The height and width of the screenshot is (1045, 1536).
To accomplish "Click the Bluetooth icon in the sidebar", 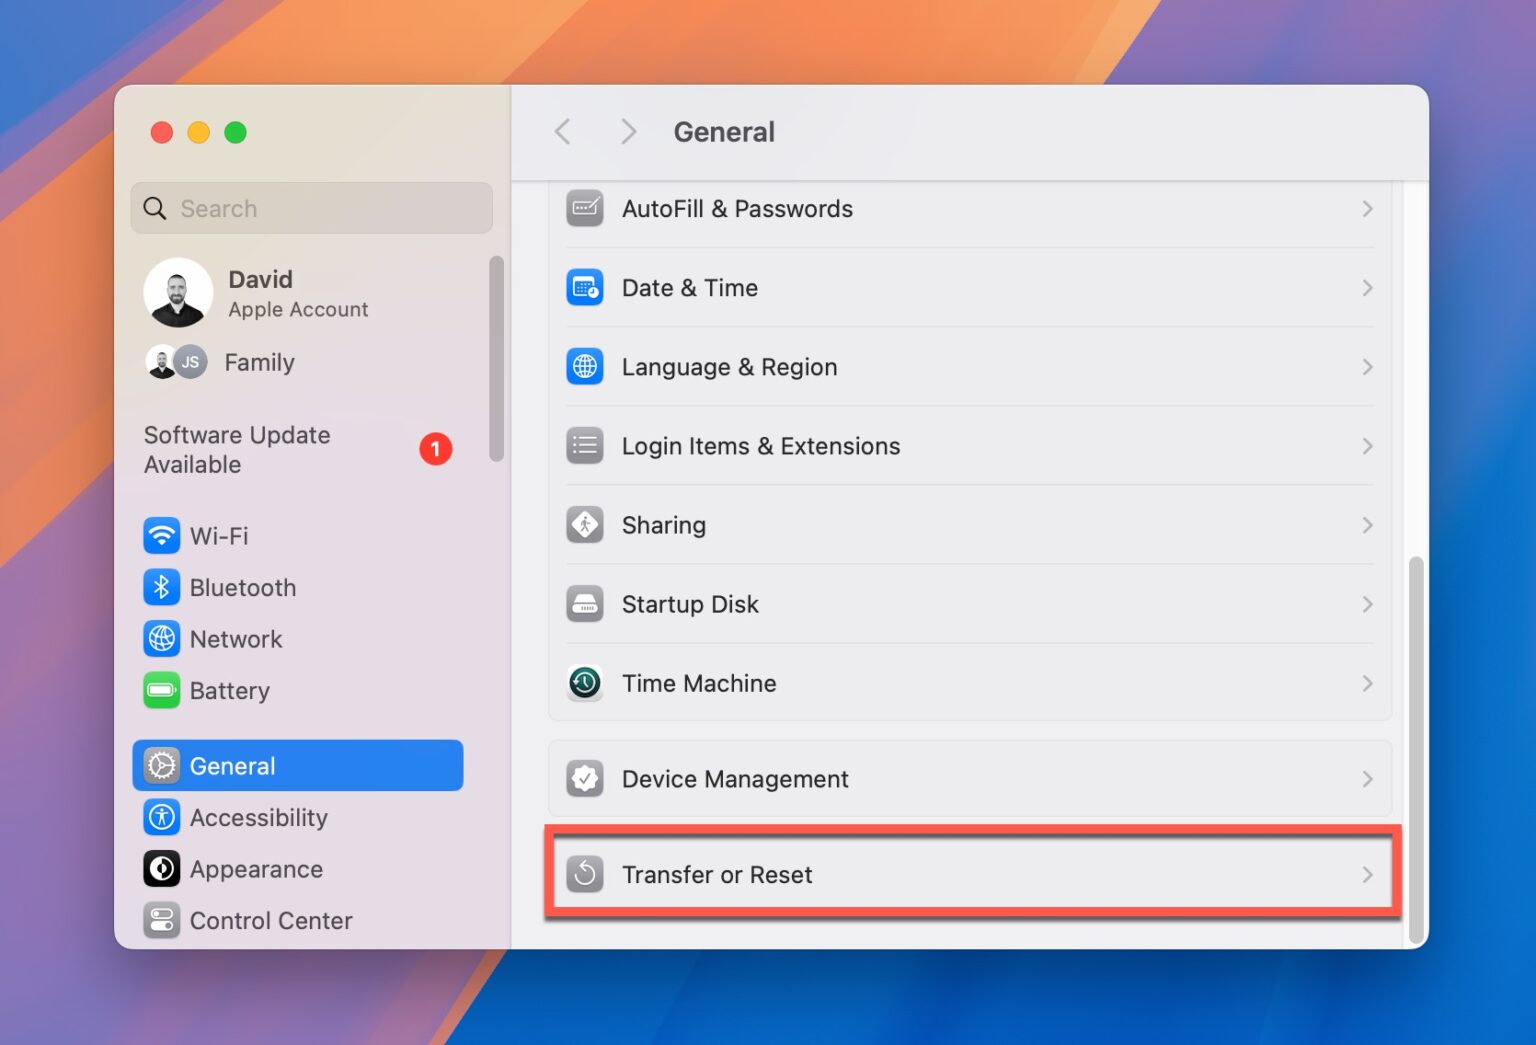I will (x=162, y=587).
